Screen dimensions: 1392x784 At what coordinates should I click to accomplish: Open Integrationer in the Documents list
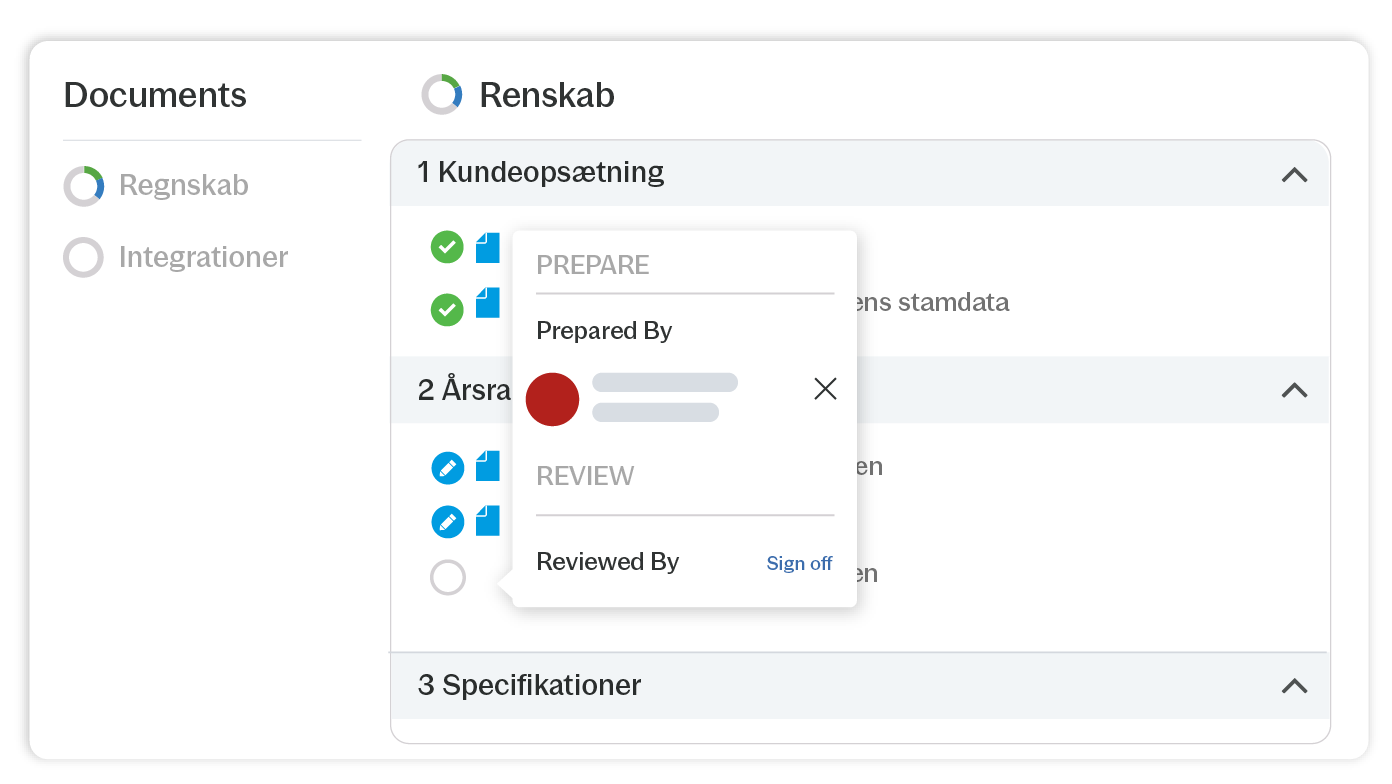click(203, 257)
